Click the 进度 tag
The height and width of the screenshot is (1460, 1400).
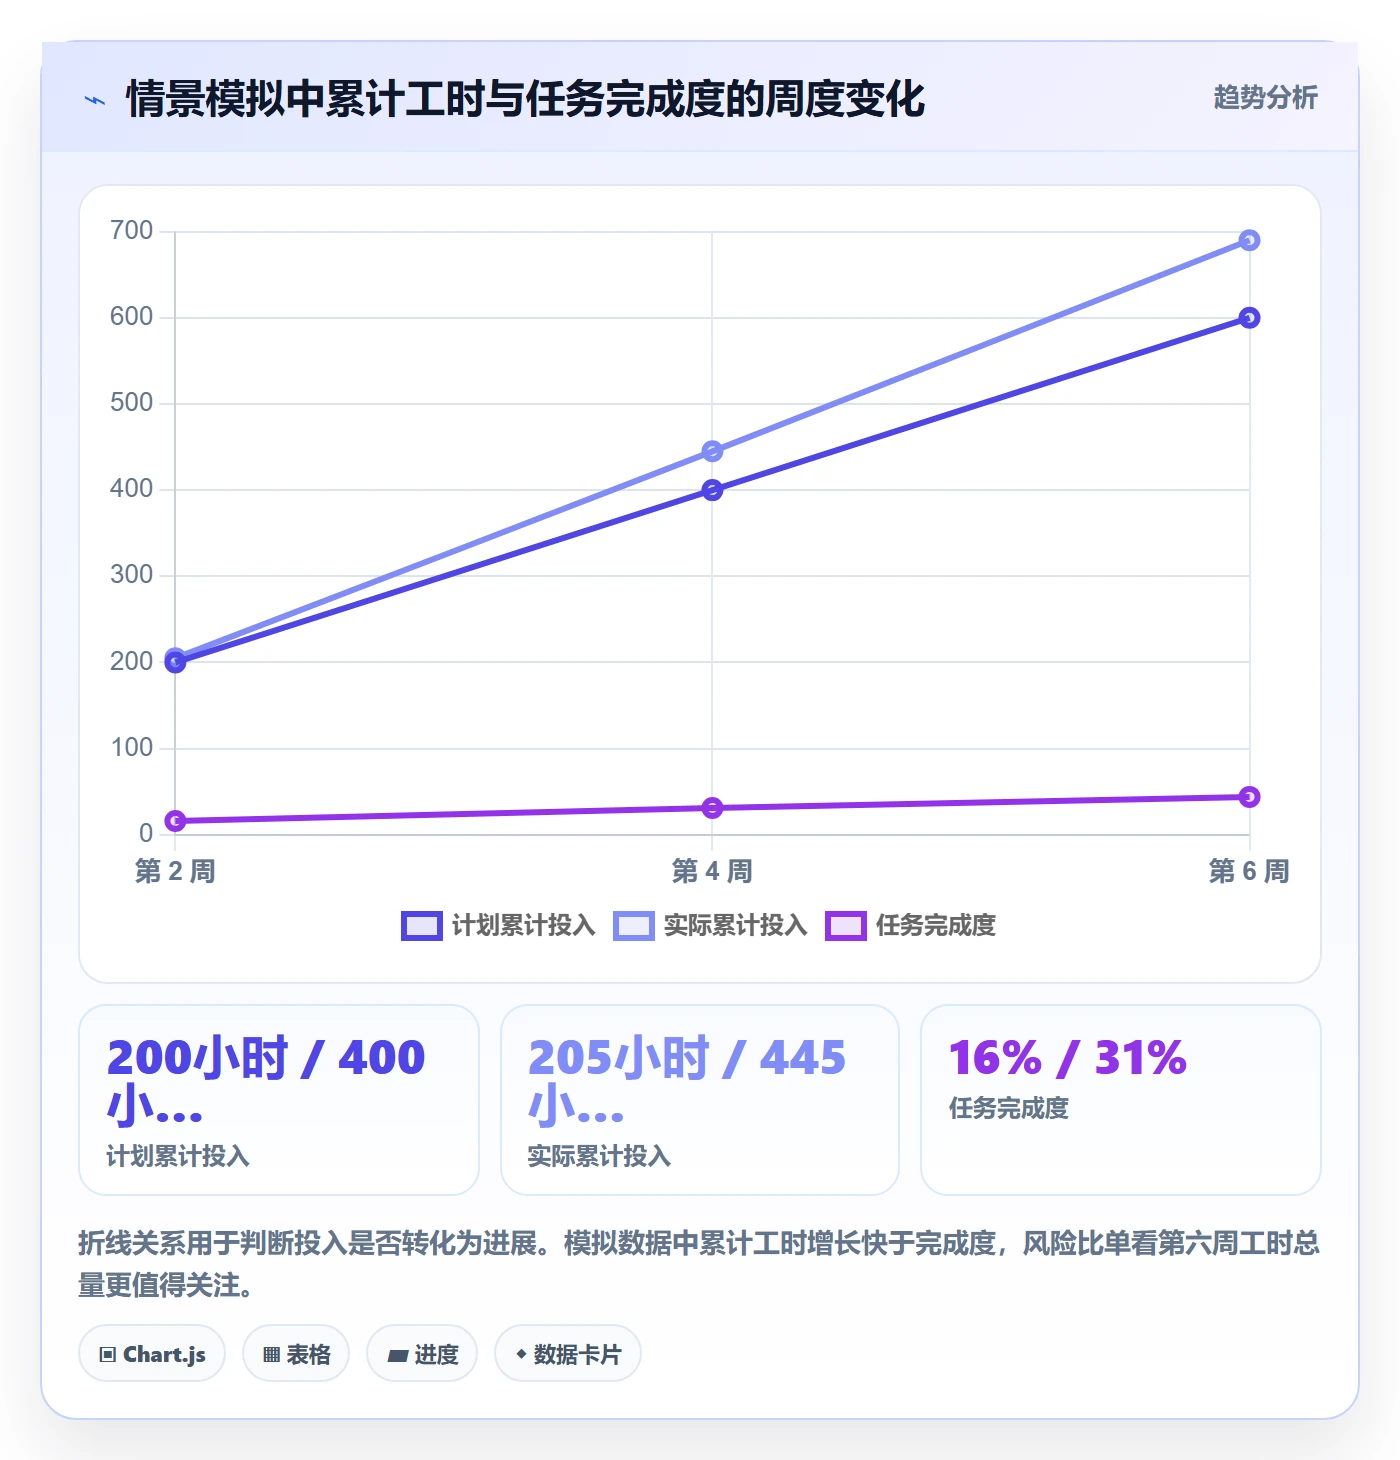click(x=422, y=1354)
